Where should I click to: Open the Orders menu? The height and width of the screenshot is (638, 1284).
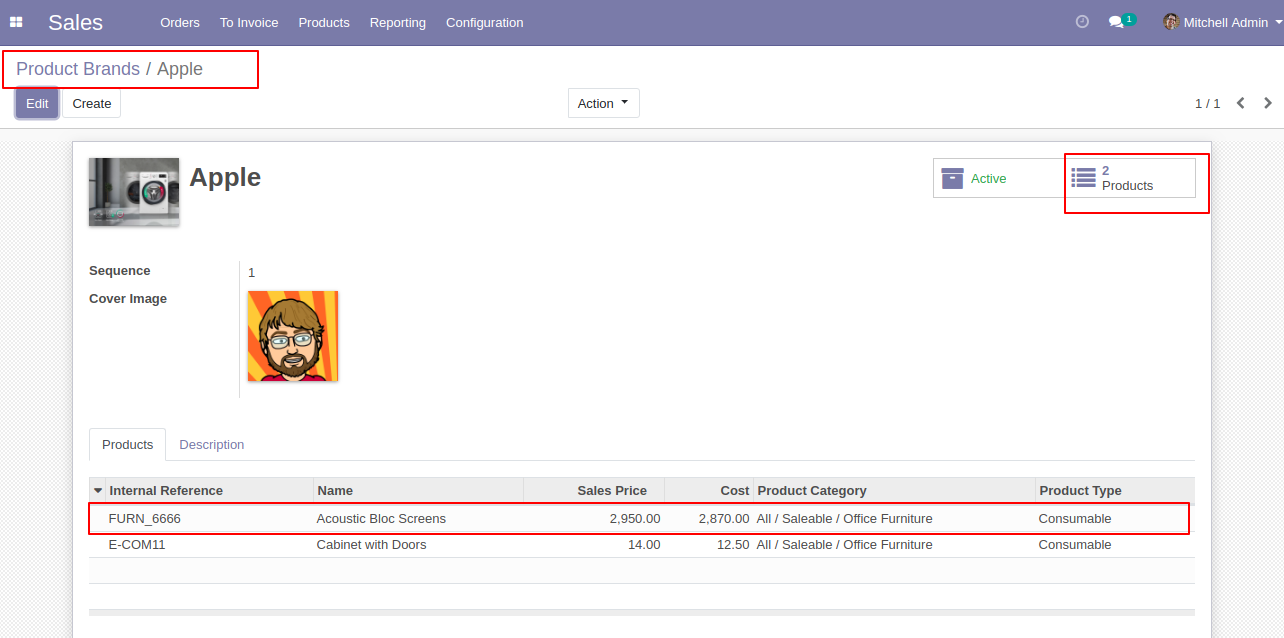pyautogui.click(x=180, y=22)
